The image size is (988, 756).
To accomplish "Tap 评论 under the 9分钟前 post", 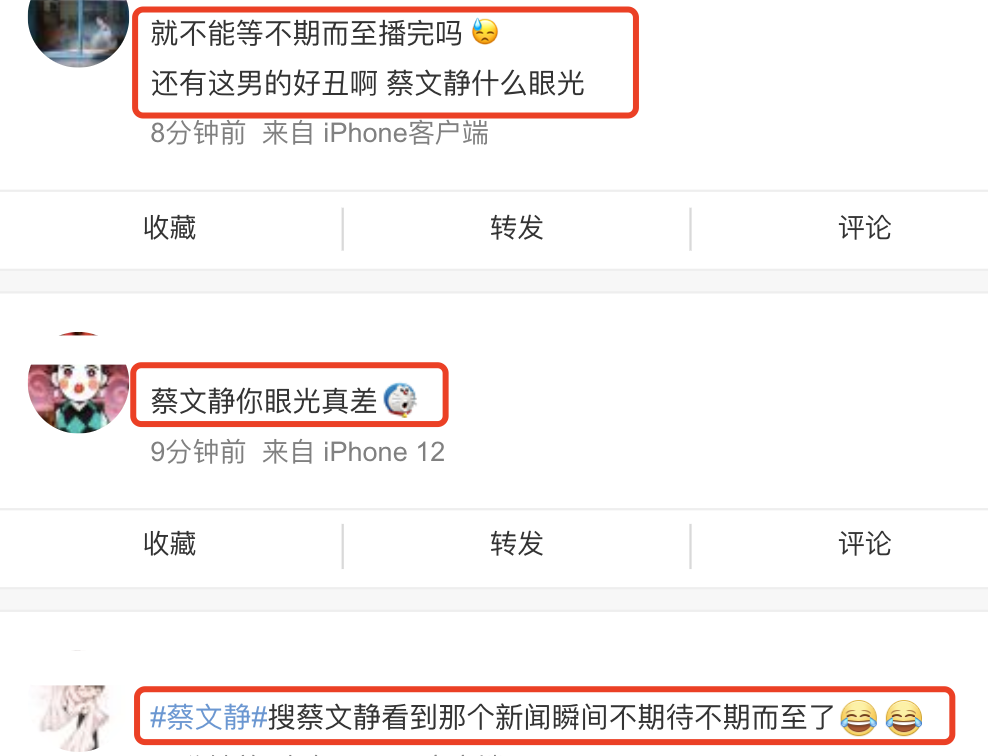I will coord(864,544).
